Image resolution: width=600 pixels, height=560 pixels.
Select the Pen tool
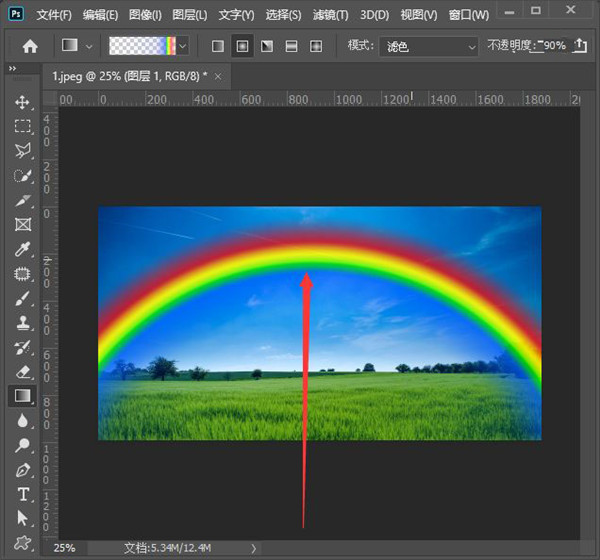(x=22, y=470)
